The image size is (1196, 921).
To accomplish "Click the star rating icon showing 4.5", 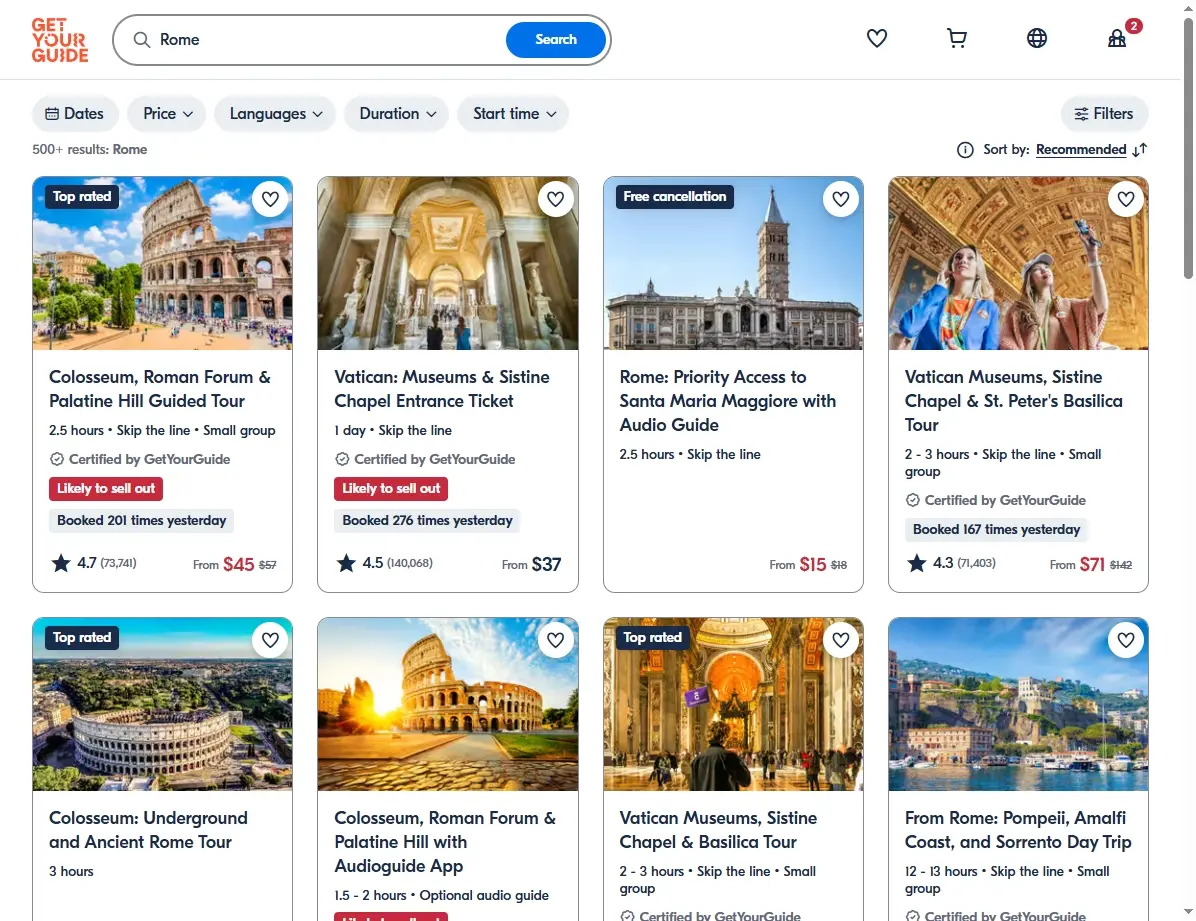I will [x=346, y=563].
